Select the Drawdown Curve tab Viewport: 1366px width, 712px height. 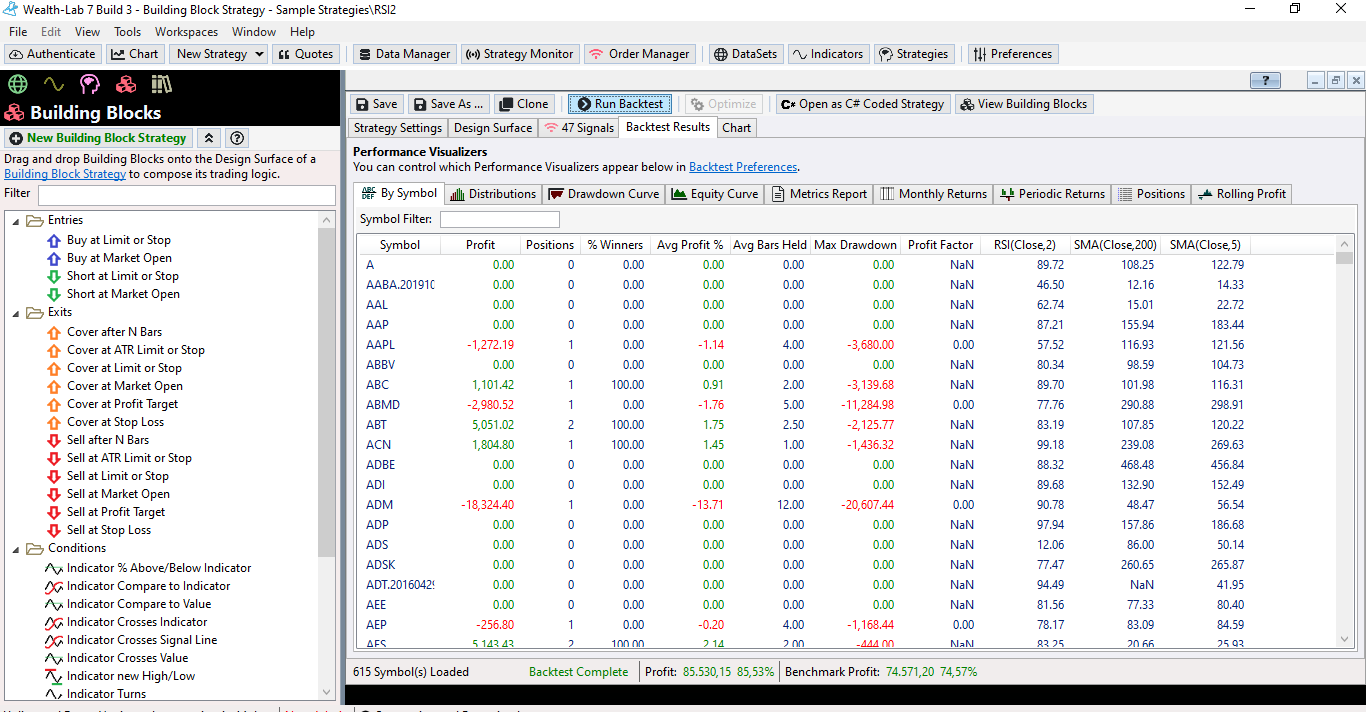pyautogui.click(x=604, y=194)
